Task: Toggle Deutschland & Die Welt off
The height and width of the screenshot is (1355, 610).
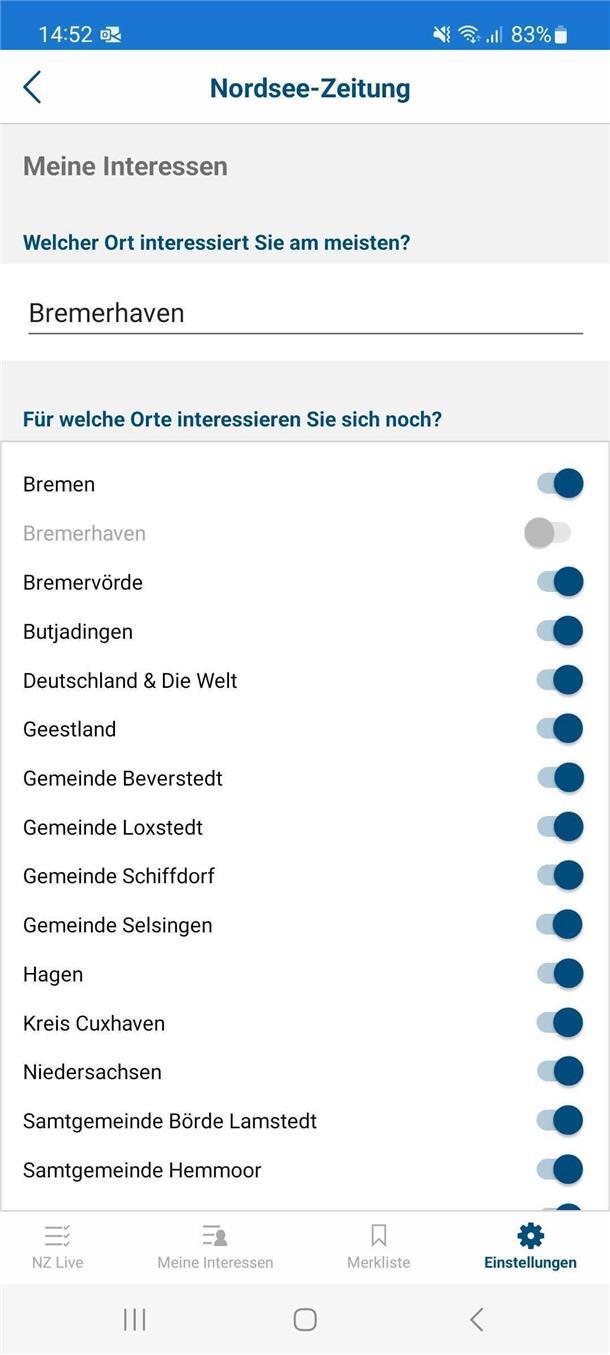Action: (560, 680)
